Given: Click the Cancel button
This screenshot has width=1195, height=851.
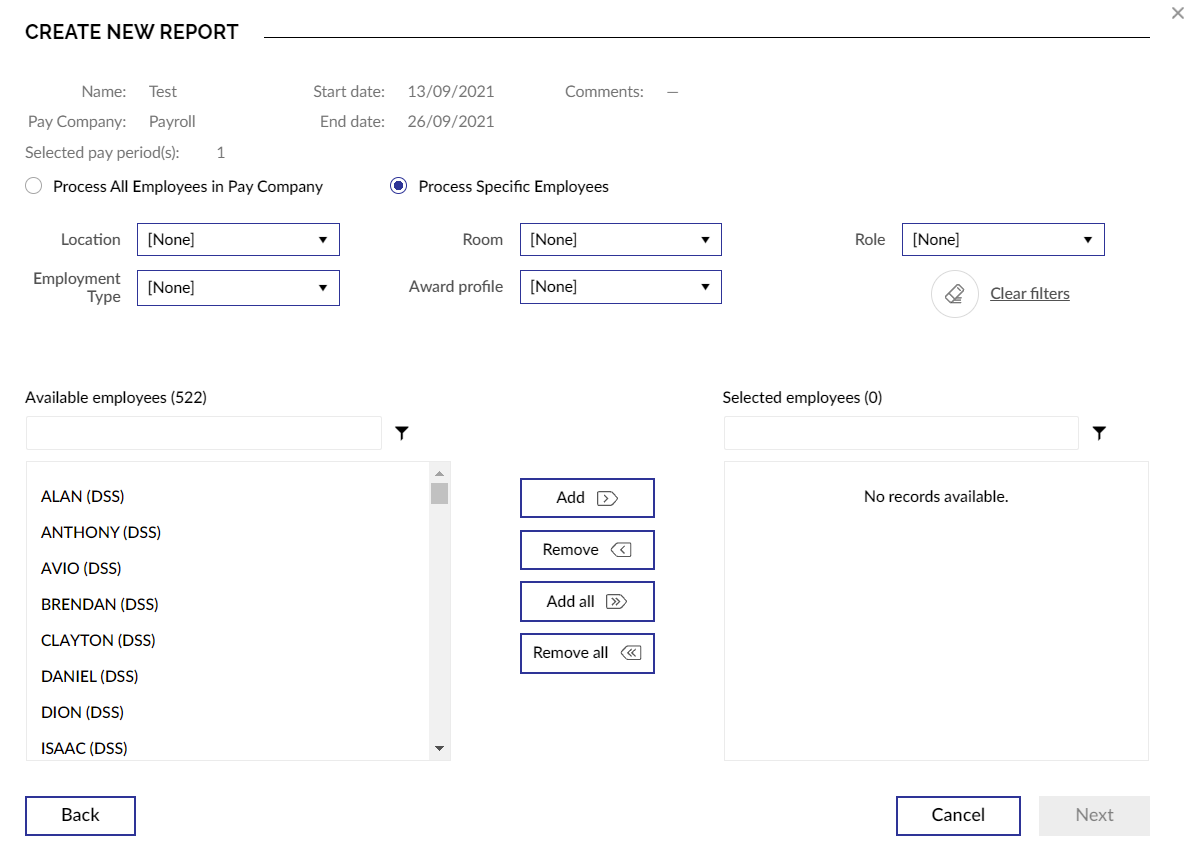Looking at the screenshot, I should click(x=958, y=815).
